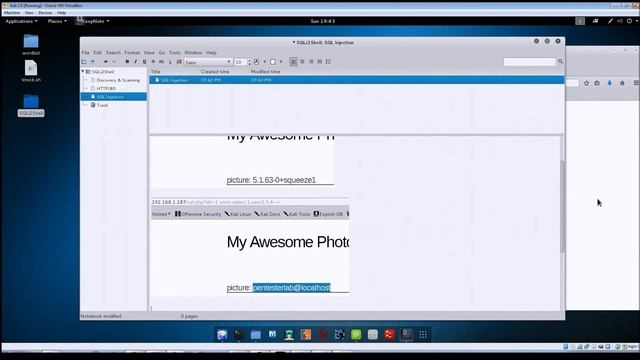Click the KeepNote search input field
640x360 pixels.
click(529, 62)
